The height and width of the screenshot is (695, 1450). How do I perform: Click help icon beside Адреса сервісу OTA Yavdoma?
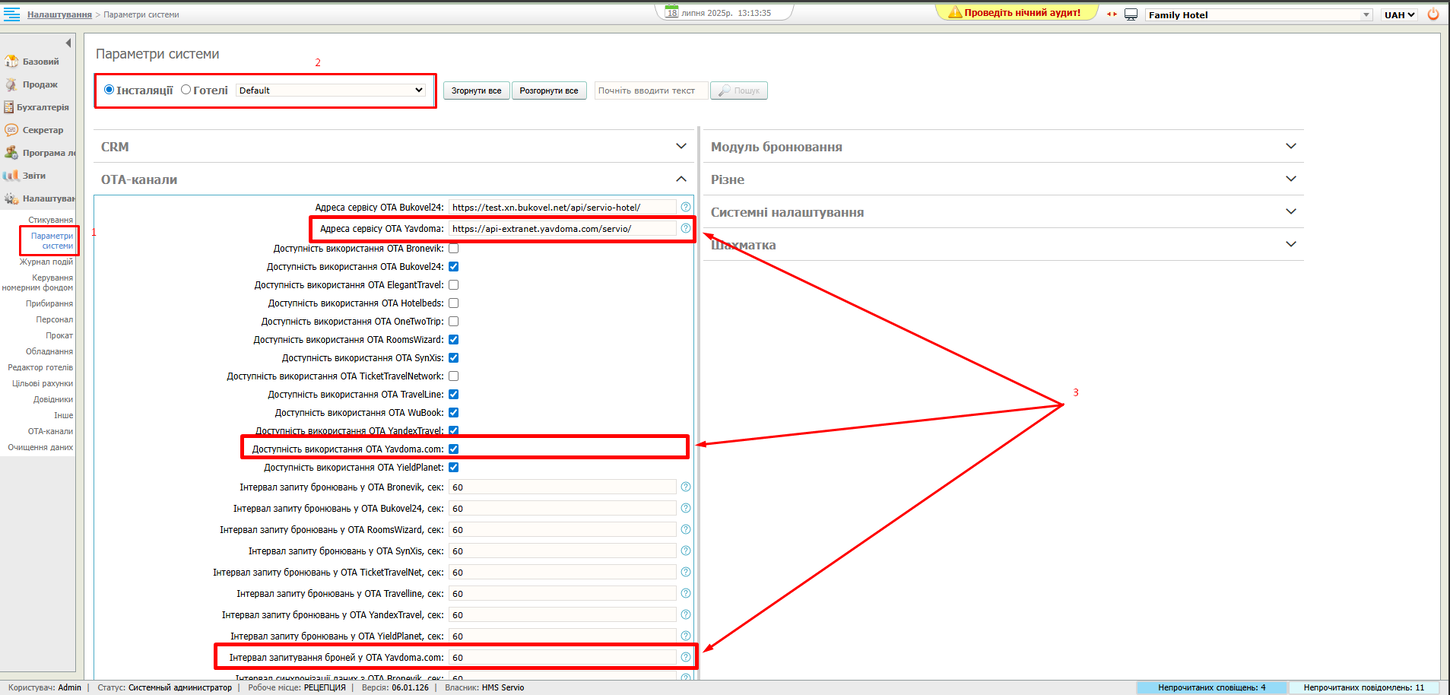(685, 228)
